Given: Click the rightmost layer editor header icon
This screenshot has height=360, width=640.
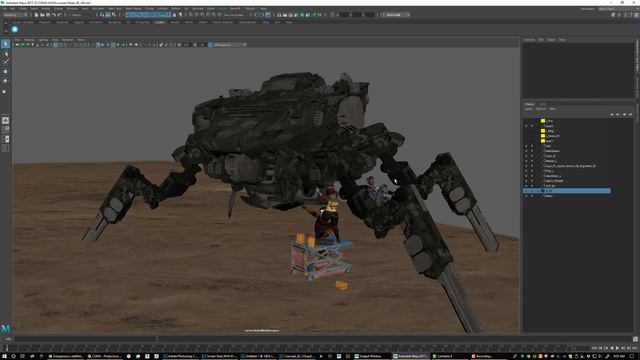Looking at the screenshot, I should point(630,114).
